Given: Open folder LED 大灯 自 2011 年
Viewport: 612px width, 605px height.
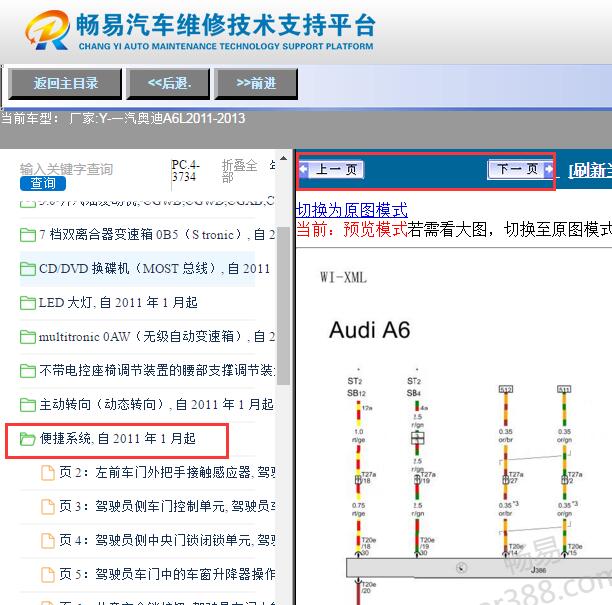Looking at the screenshot, I should [x=109, y=302].
